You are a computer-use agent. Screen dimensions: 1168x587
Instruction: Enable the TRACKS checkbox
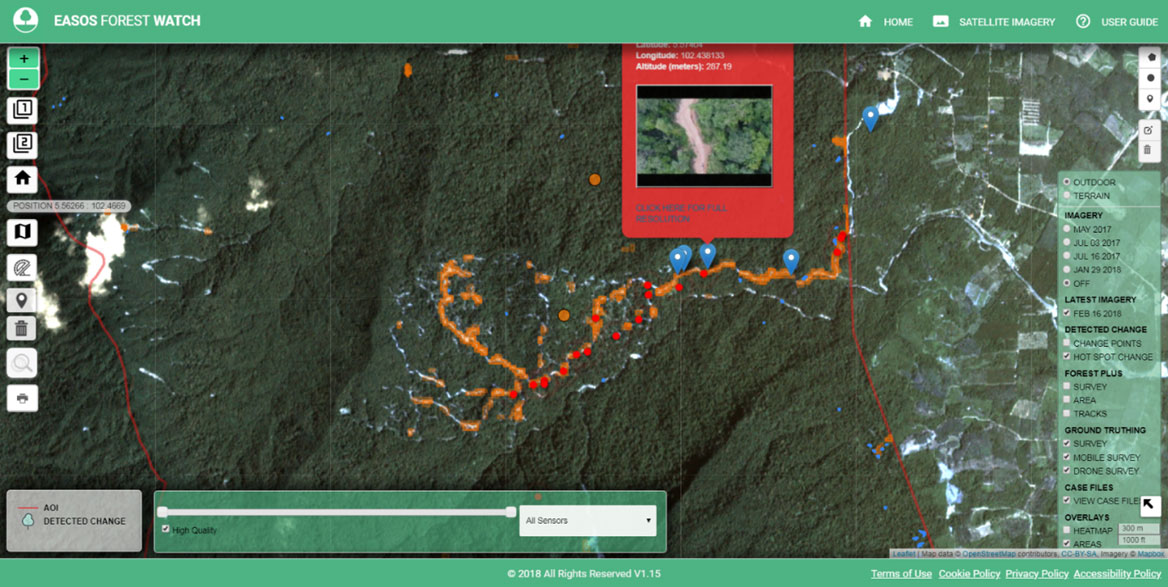(x=1067, y=413)
